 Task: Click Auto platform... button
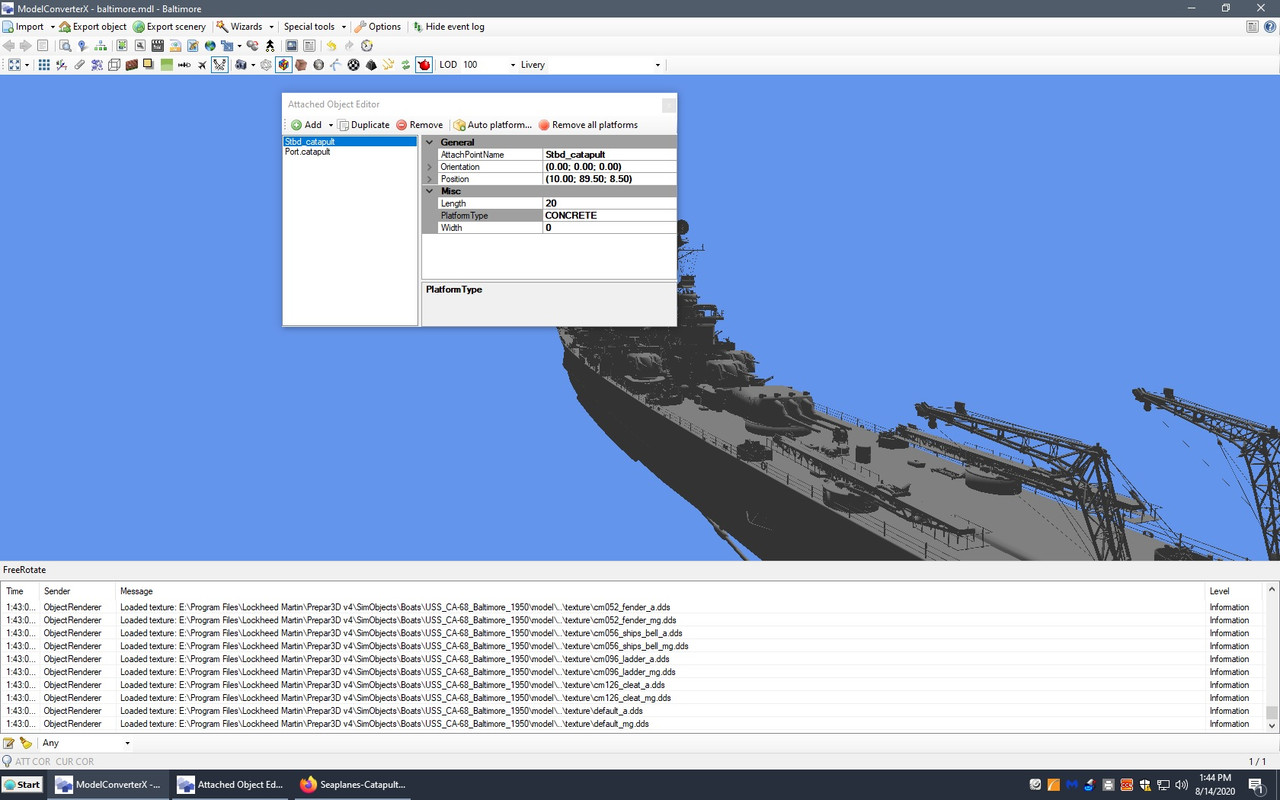click(493, 125)
